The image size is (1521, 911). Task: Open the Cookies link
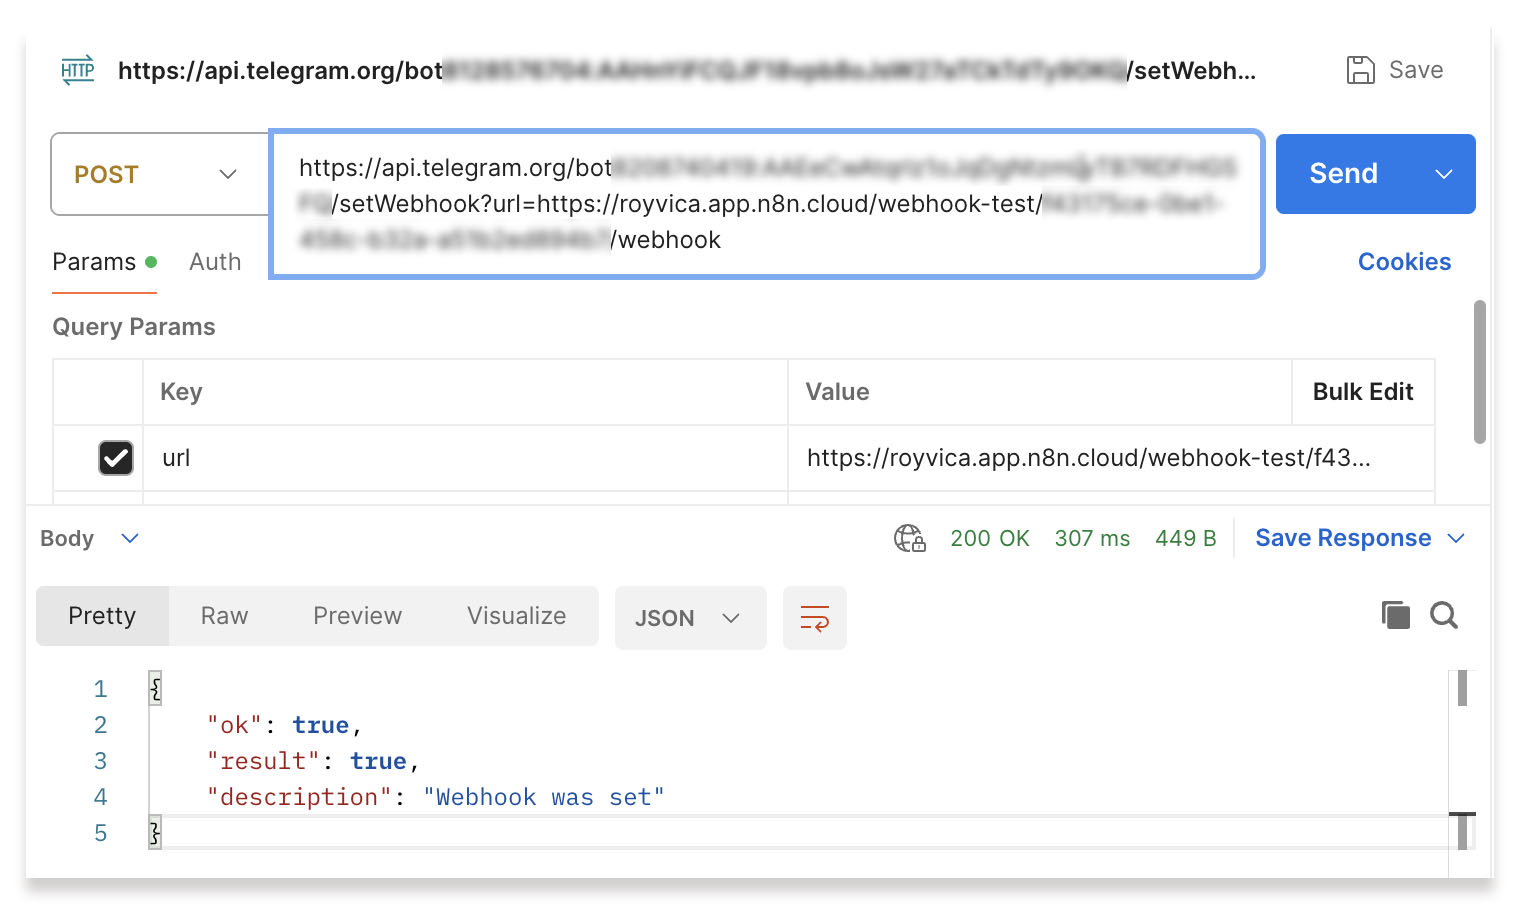(1403, 262)
